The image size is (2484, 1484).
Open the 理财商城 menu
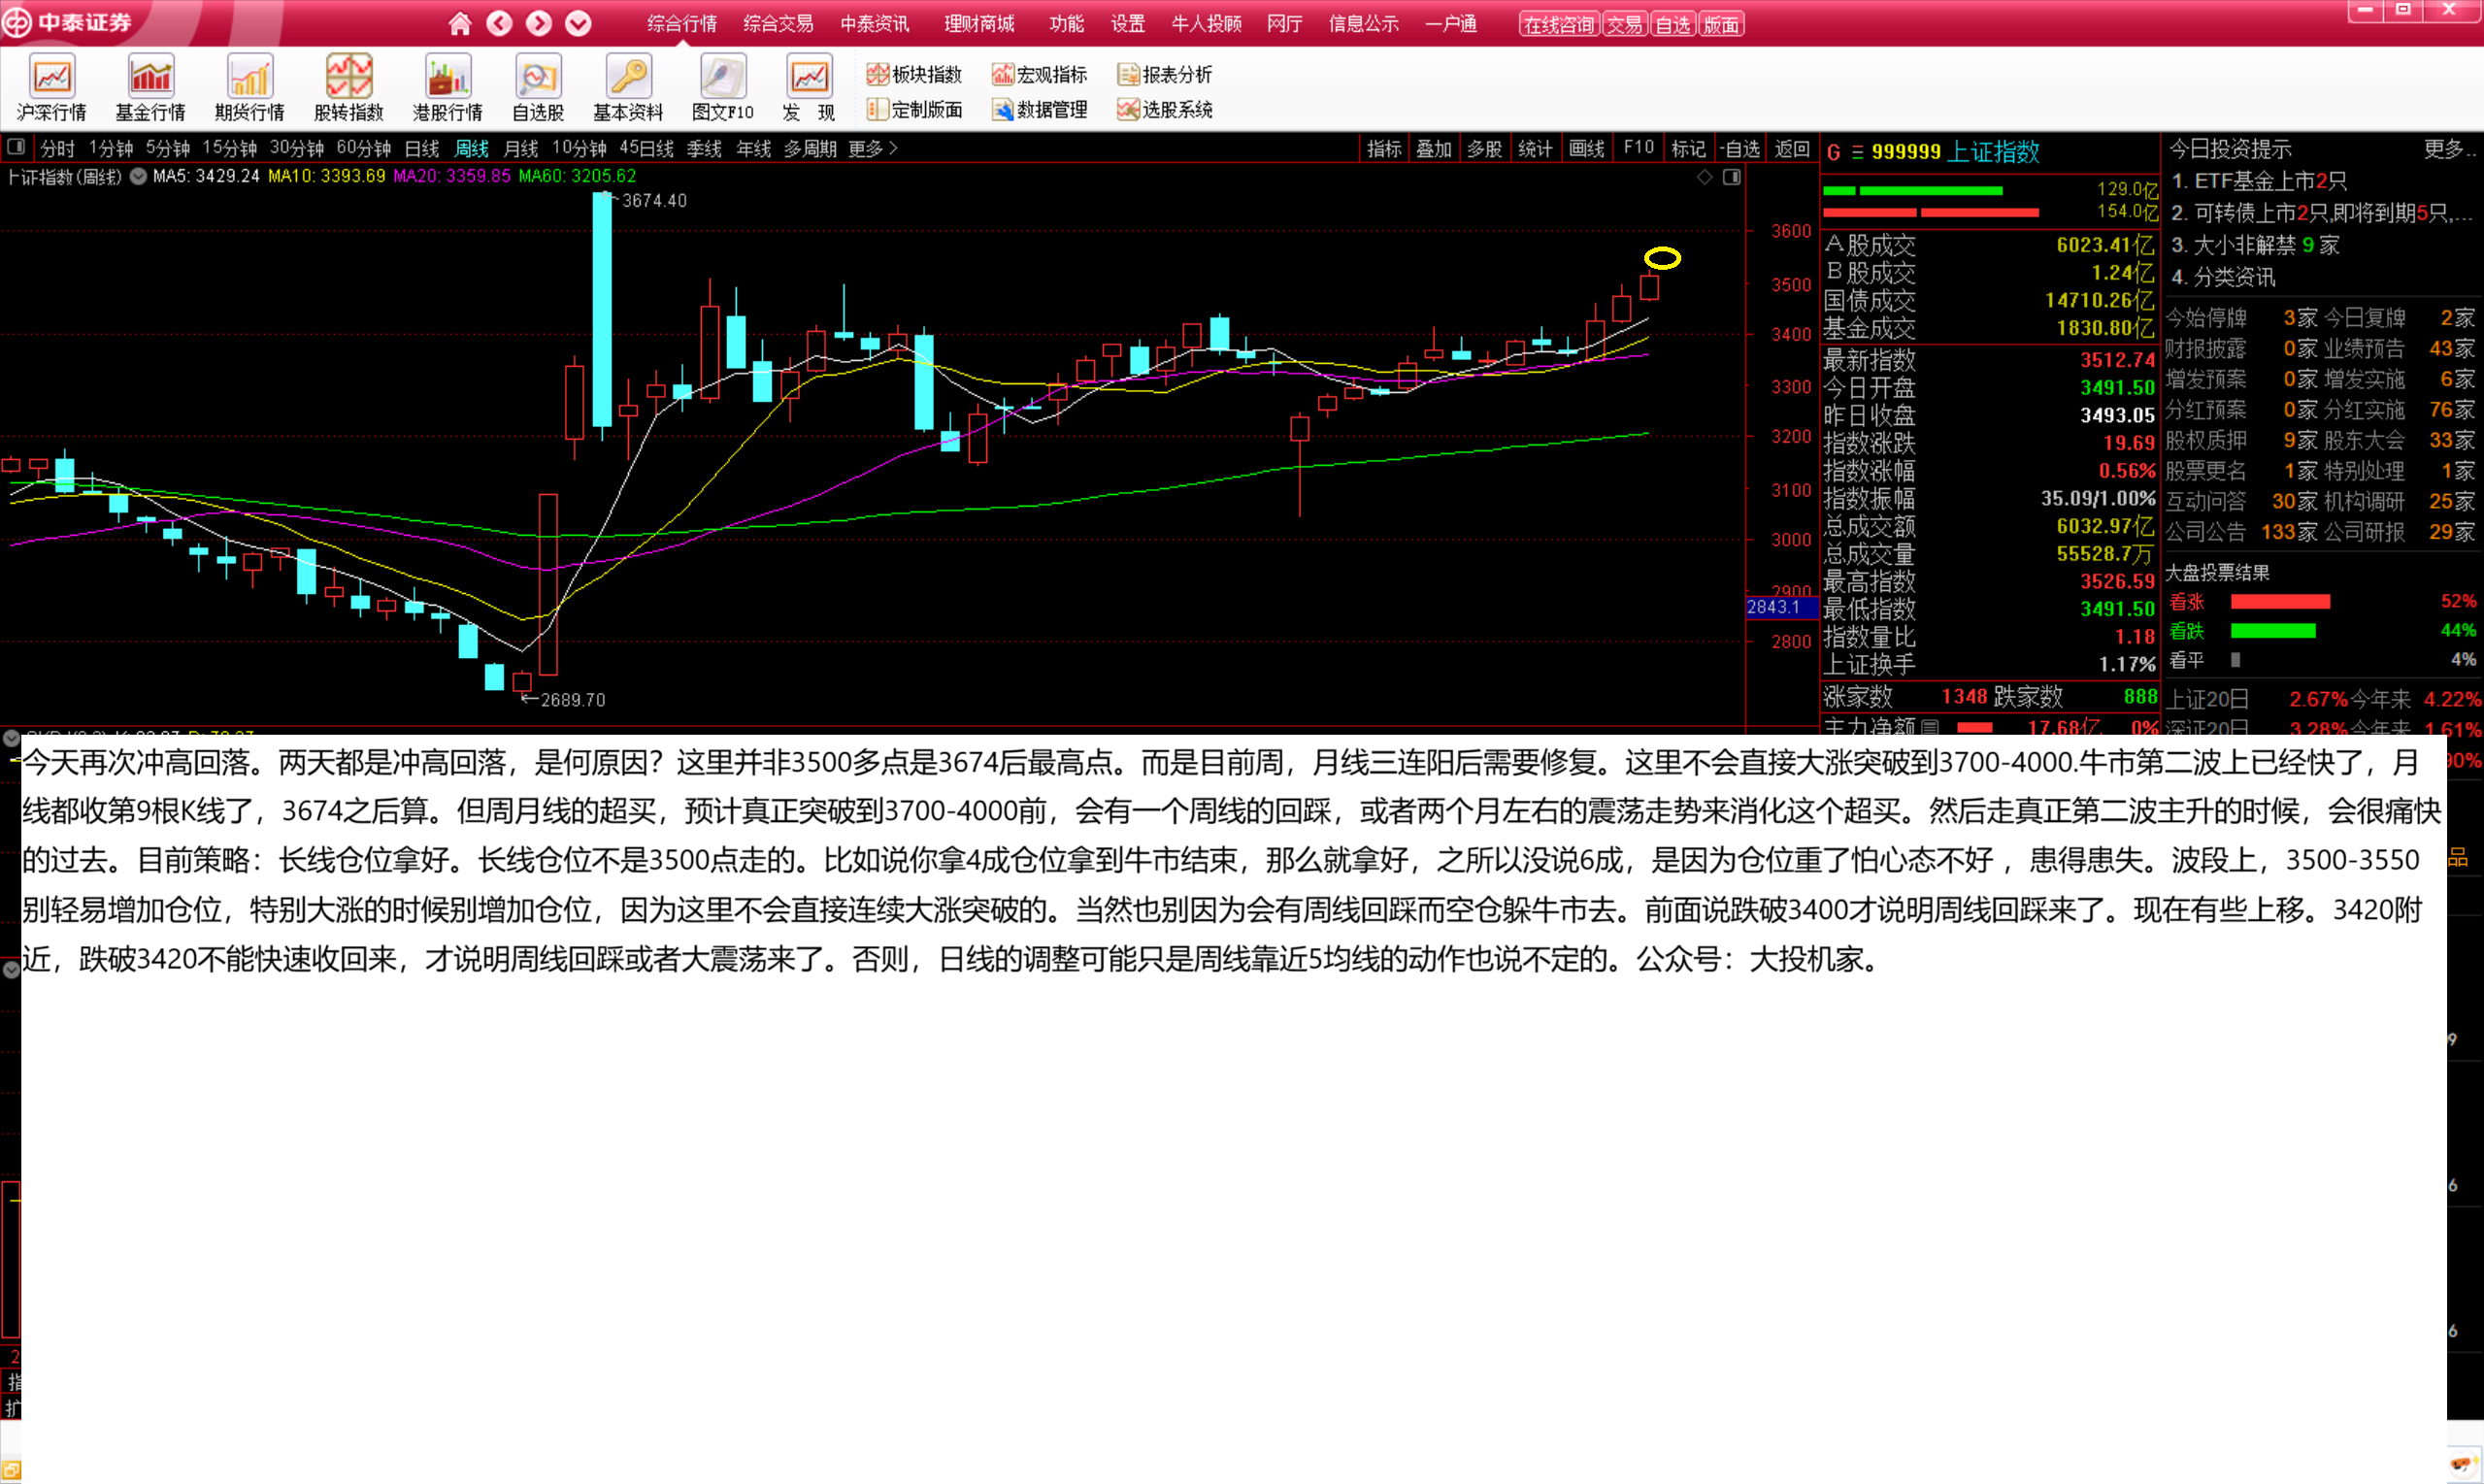(x=979, y=23)
